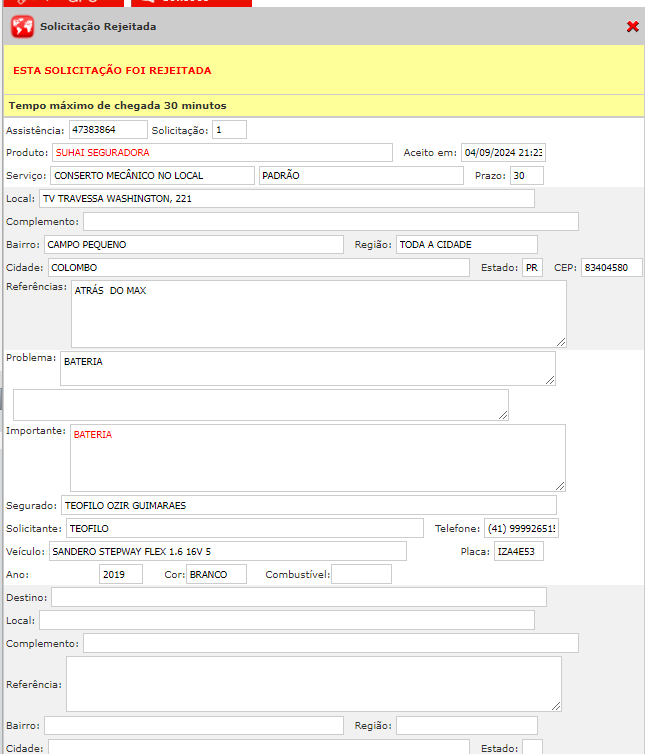The height and width of the screenshot is (754, 651).
Task: Click the Solicitação number field
Action: (229, 130)
